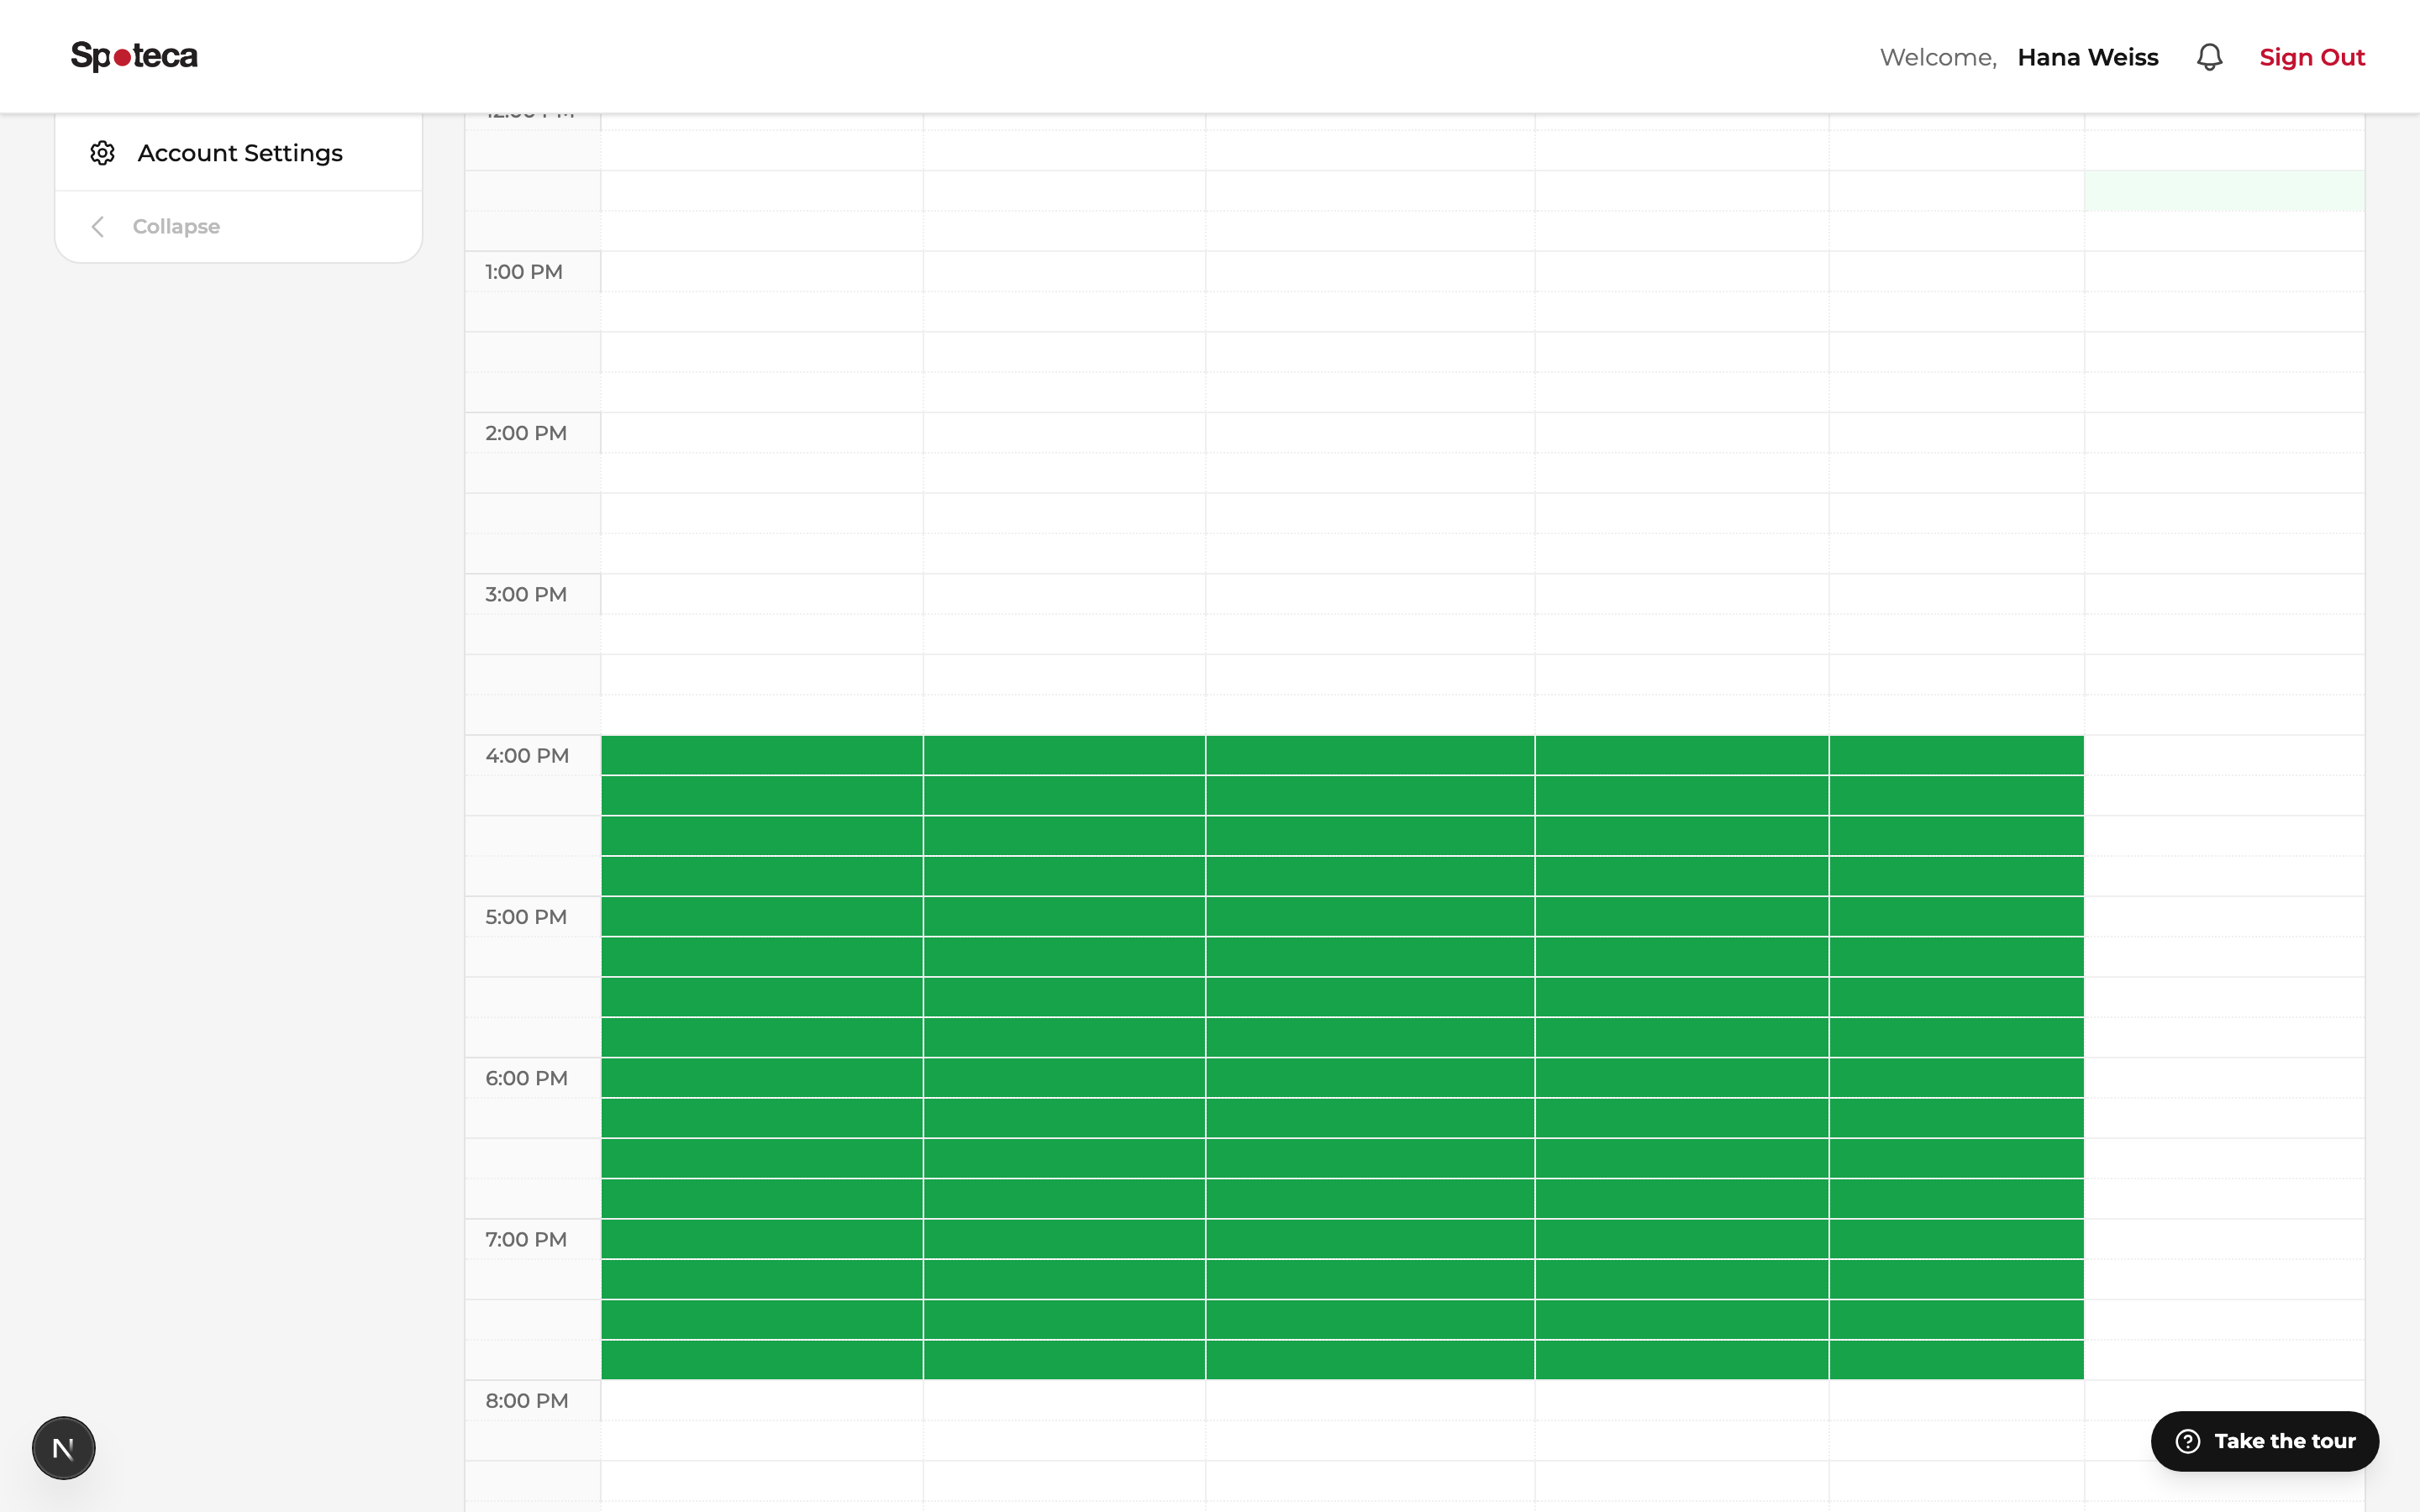Open the round N badge icon

tap(63, 1447)
